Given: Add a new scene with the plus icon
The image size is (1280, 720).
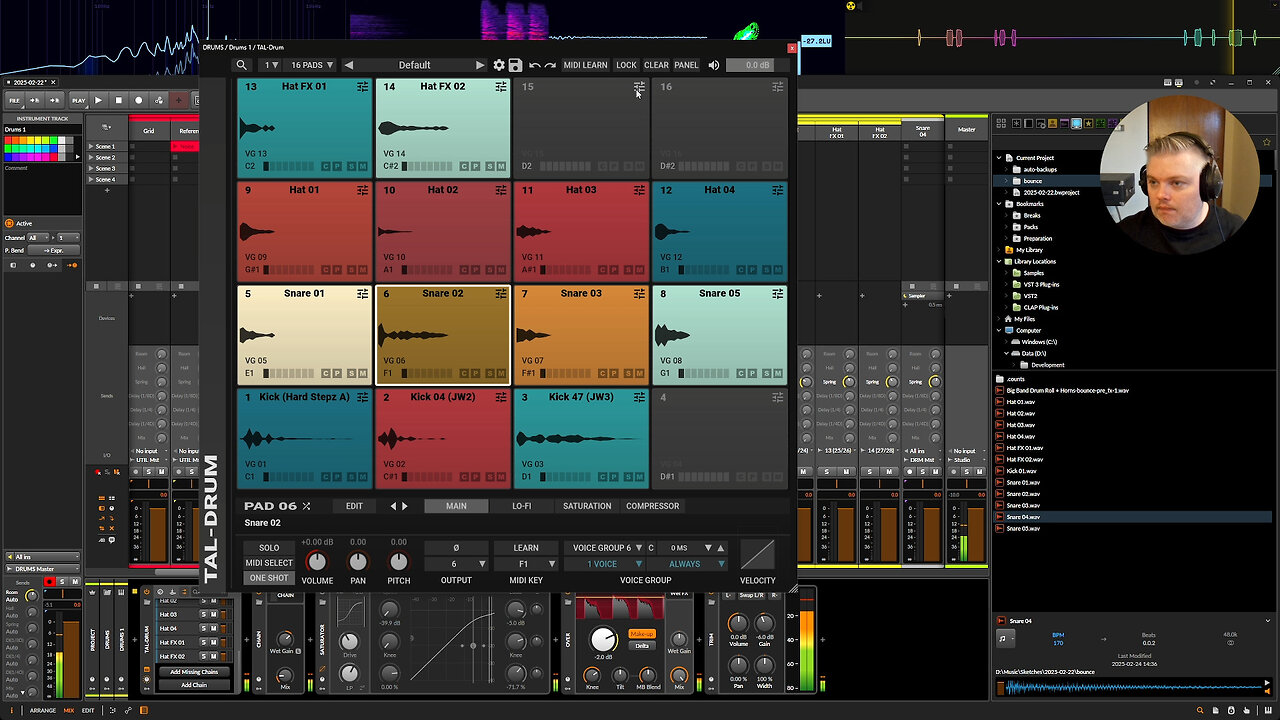Looking at the screenshot, I should [106, 190].
